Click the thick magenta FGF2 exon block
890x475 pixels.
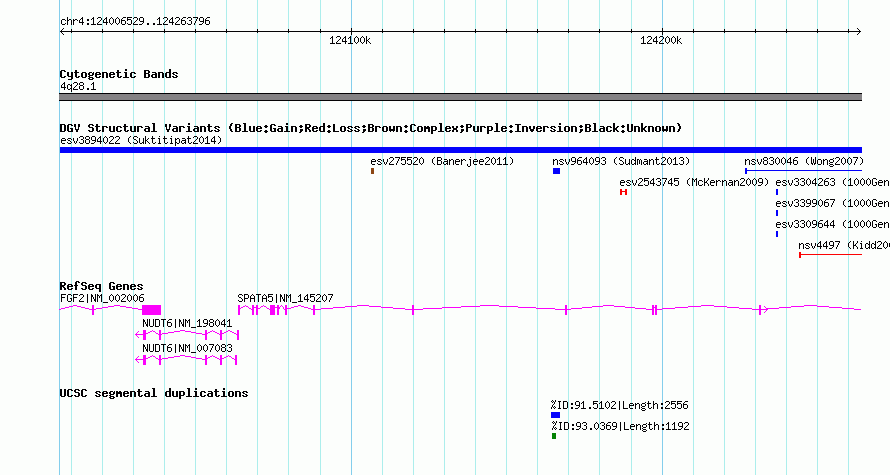point(152,310)
